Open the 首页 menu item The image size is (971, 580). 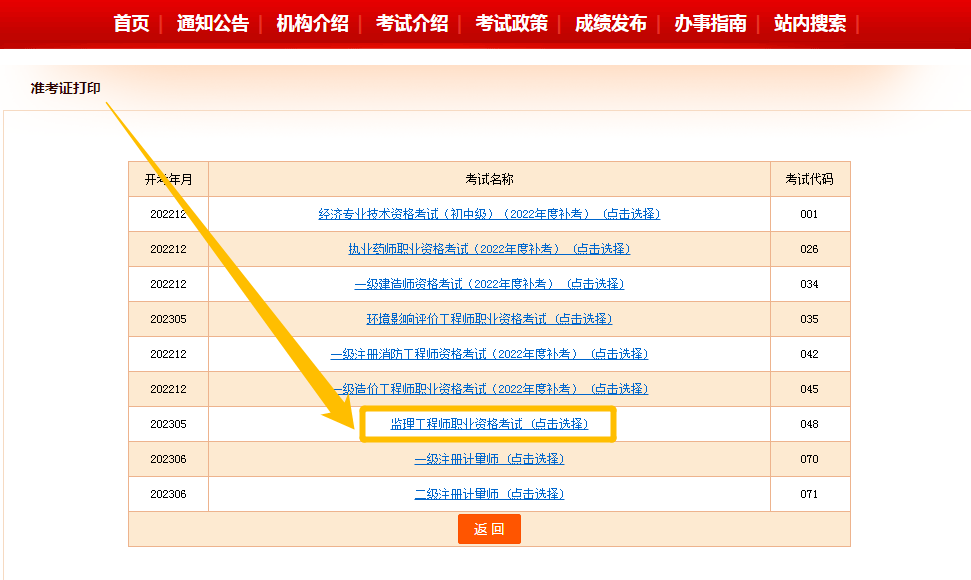(x=131, y=24)
